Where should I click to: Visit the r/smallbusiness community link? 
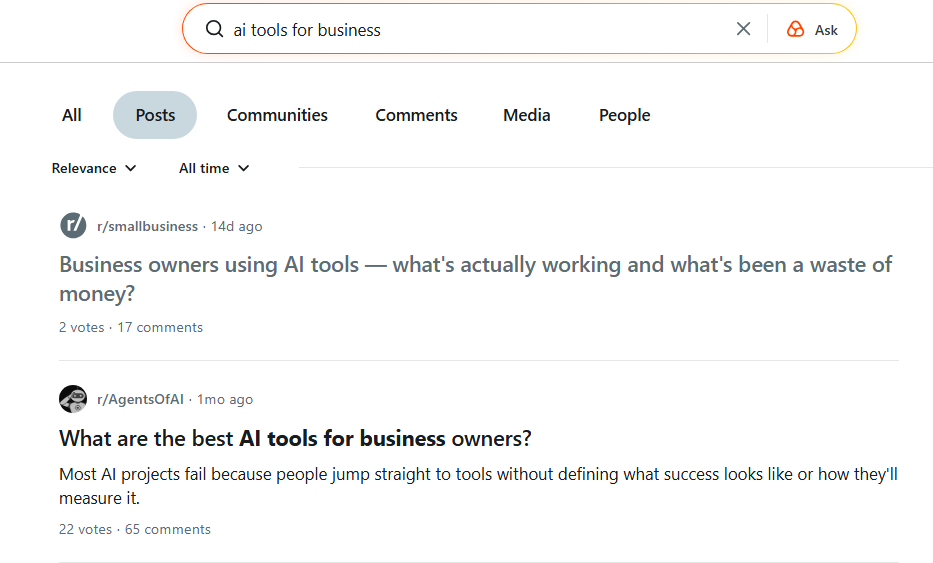point(147,227)
